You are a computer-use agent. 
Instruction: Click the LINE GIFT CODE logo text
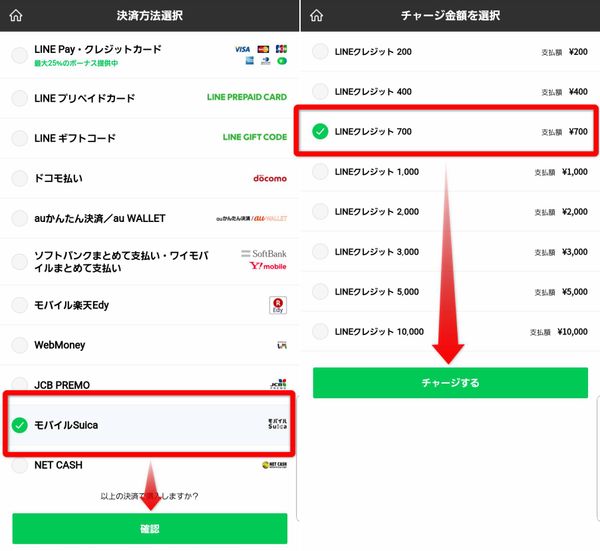coord(255,137)
